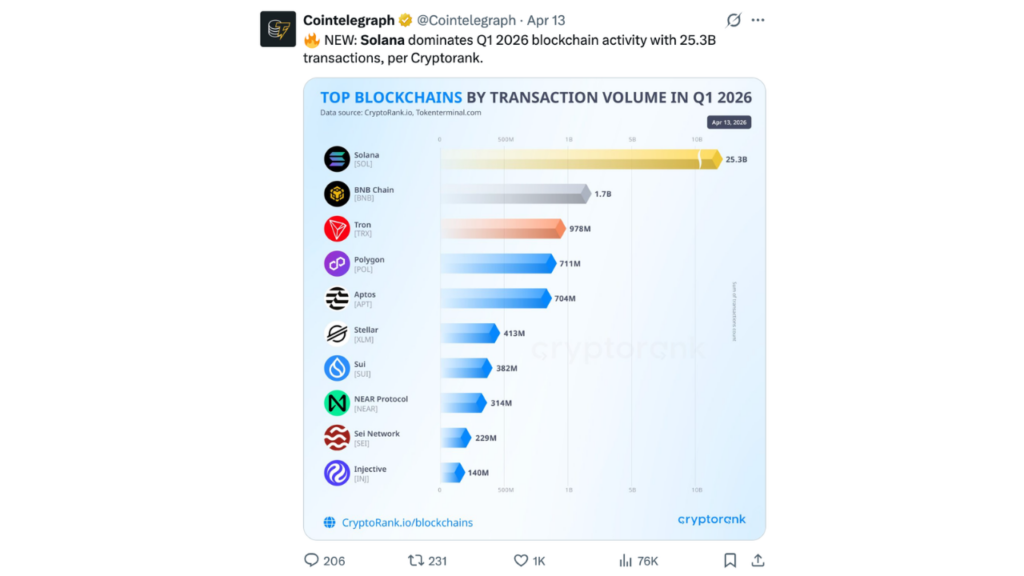This screenshot has height=576, width=1024.
Task: Repost the tweet
Action: (414, 560)
